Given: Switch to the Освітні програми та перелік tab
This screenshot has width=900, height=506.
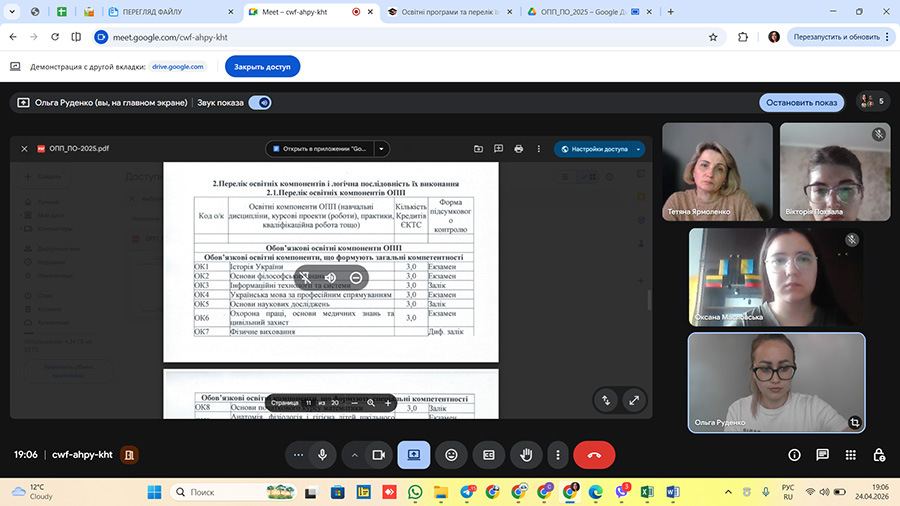Looking at the screenshot, I should point(448,11).
